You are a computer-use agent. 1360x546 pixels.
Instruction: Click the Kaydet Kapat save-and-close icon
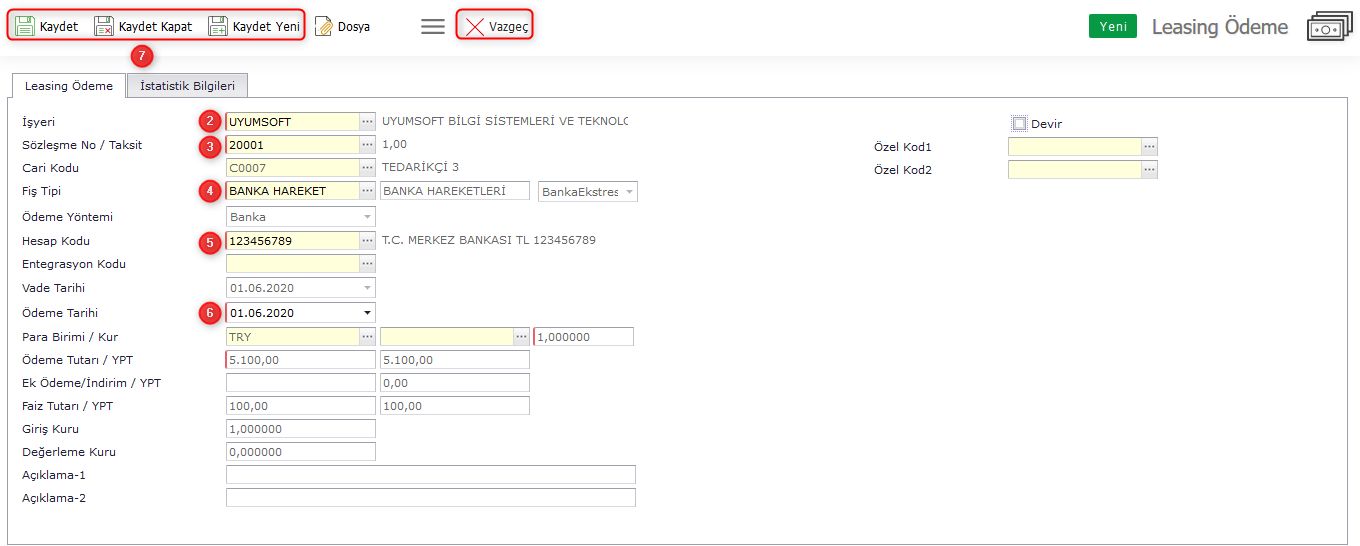(104, 27)
